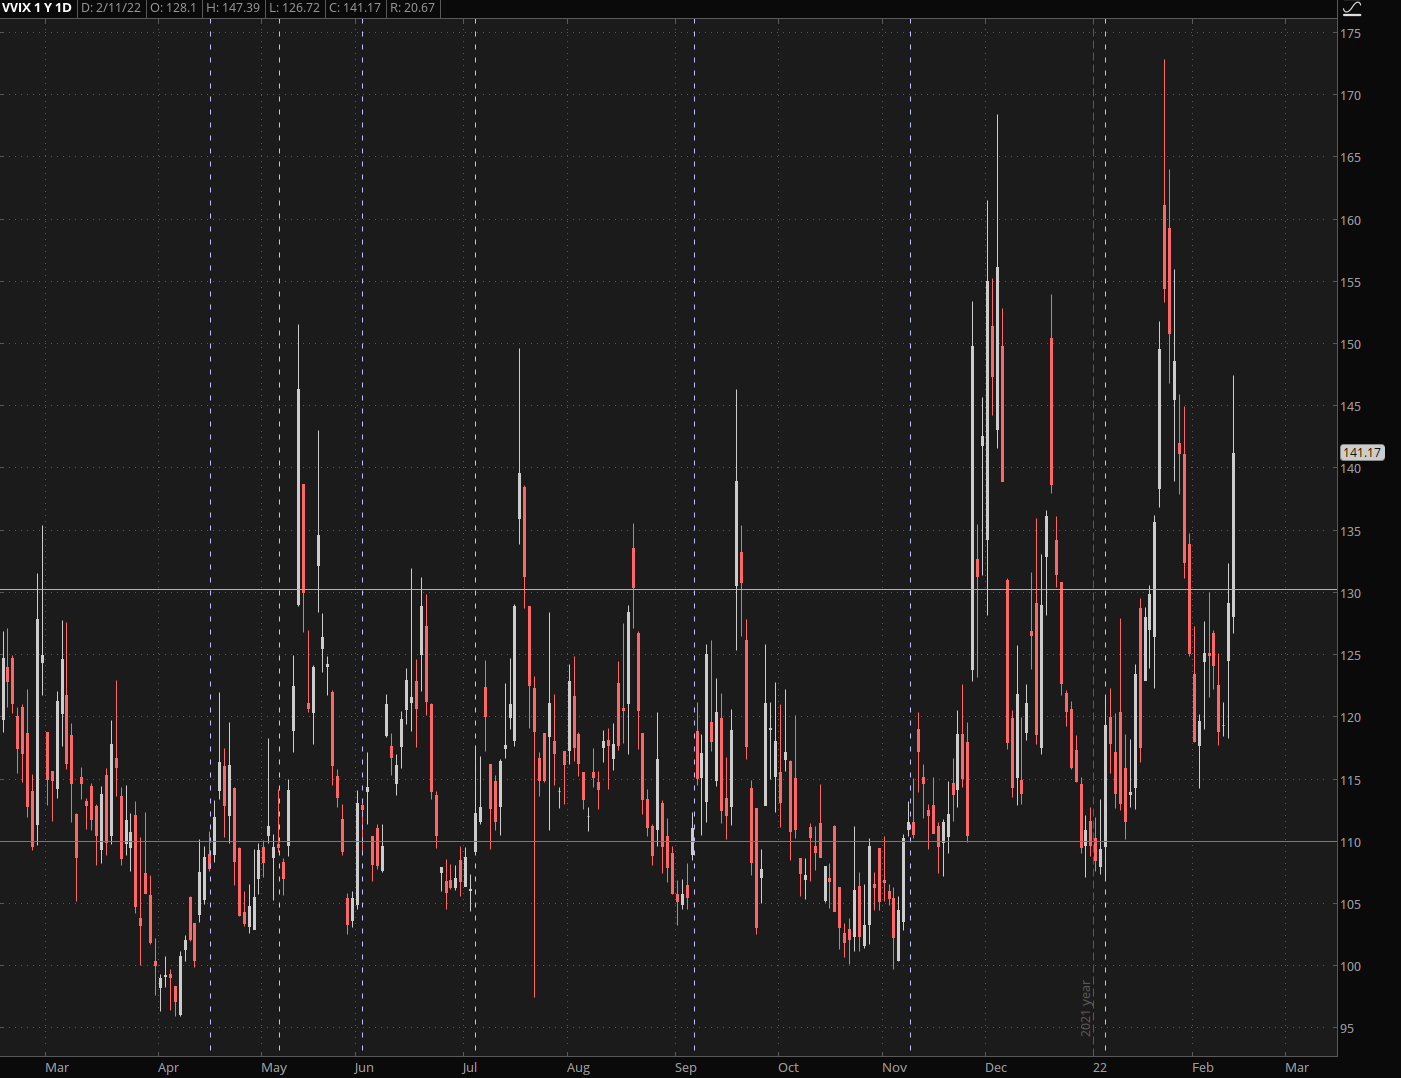Screen dimensions: 1401x1078
Task: Select the date value D: 2/11/22
Action: point(112,8)
